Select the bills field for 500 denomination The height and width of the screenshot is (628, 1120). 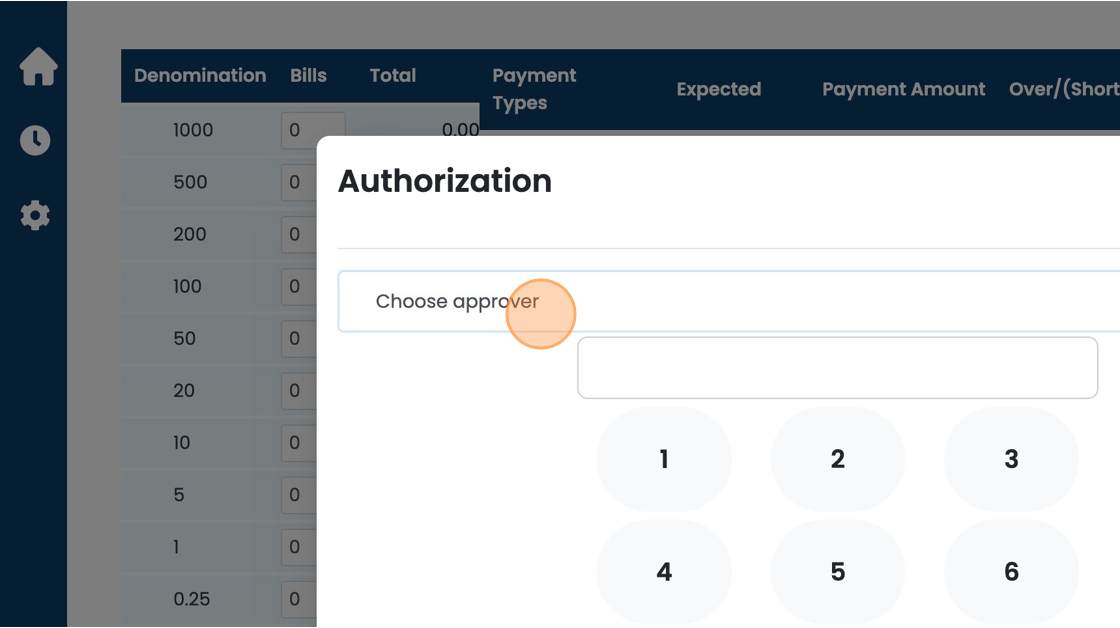point(299,182)
